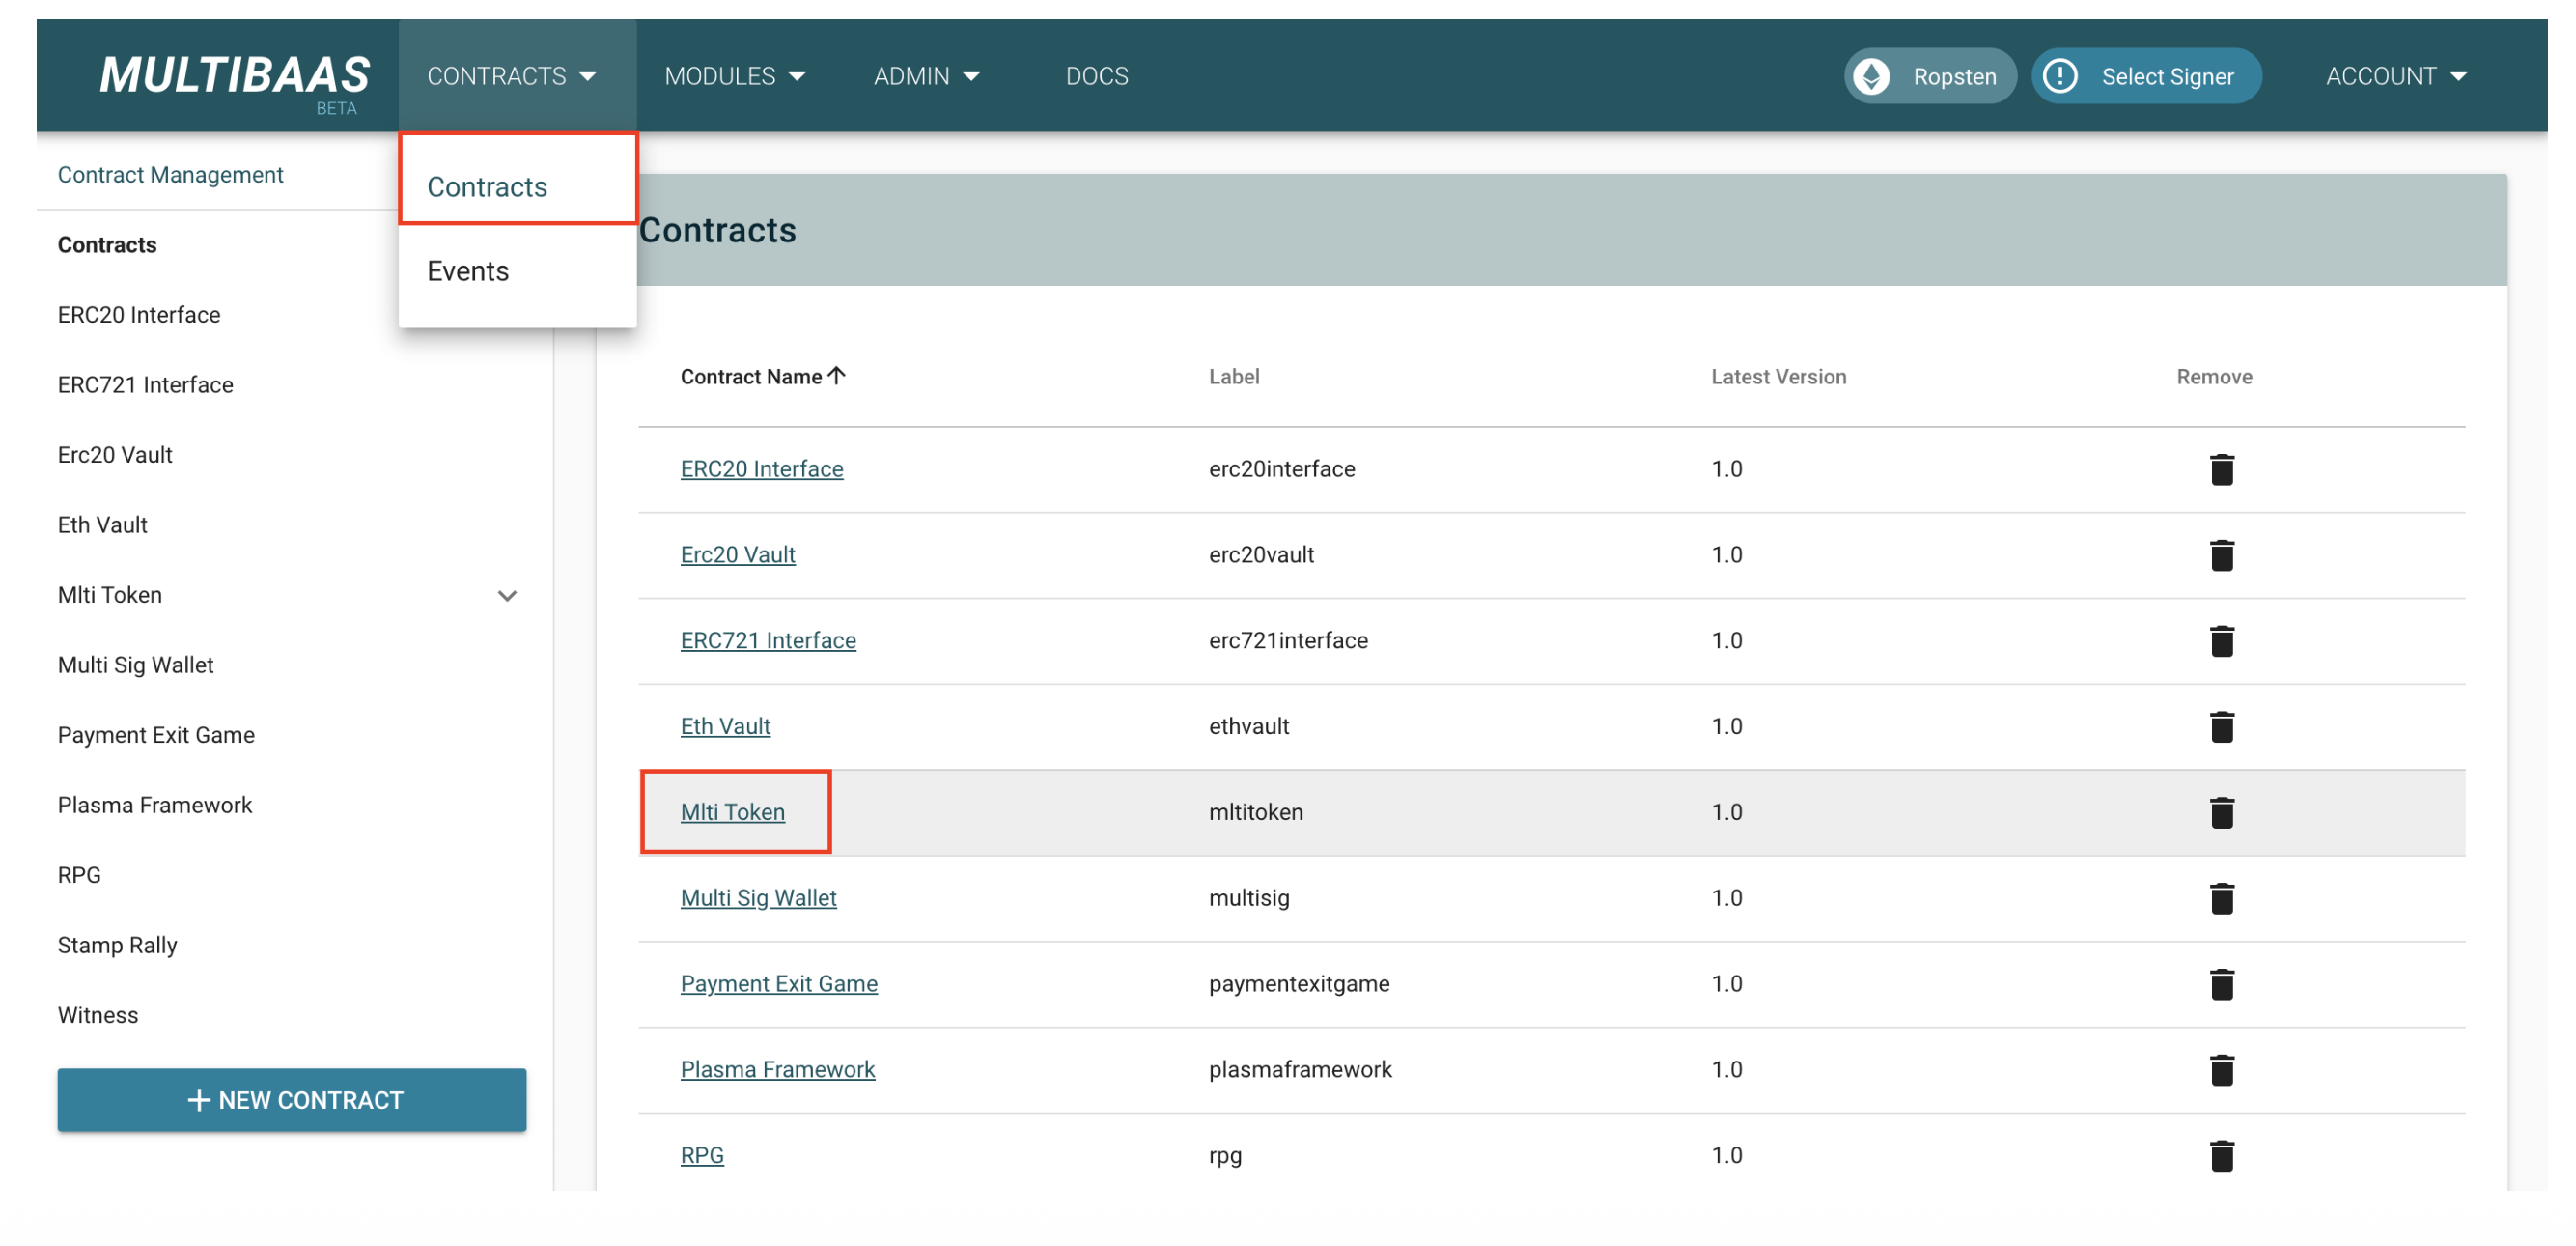
Task: Click the NEW CONTRACT button
Action: point(292,1101)
